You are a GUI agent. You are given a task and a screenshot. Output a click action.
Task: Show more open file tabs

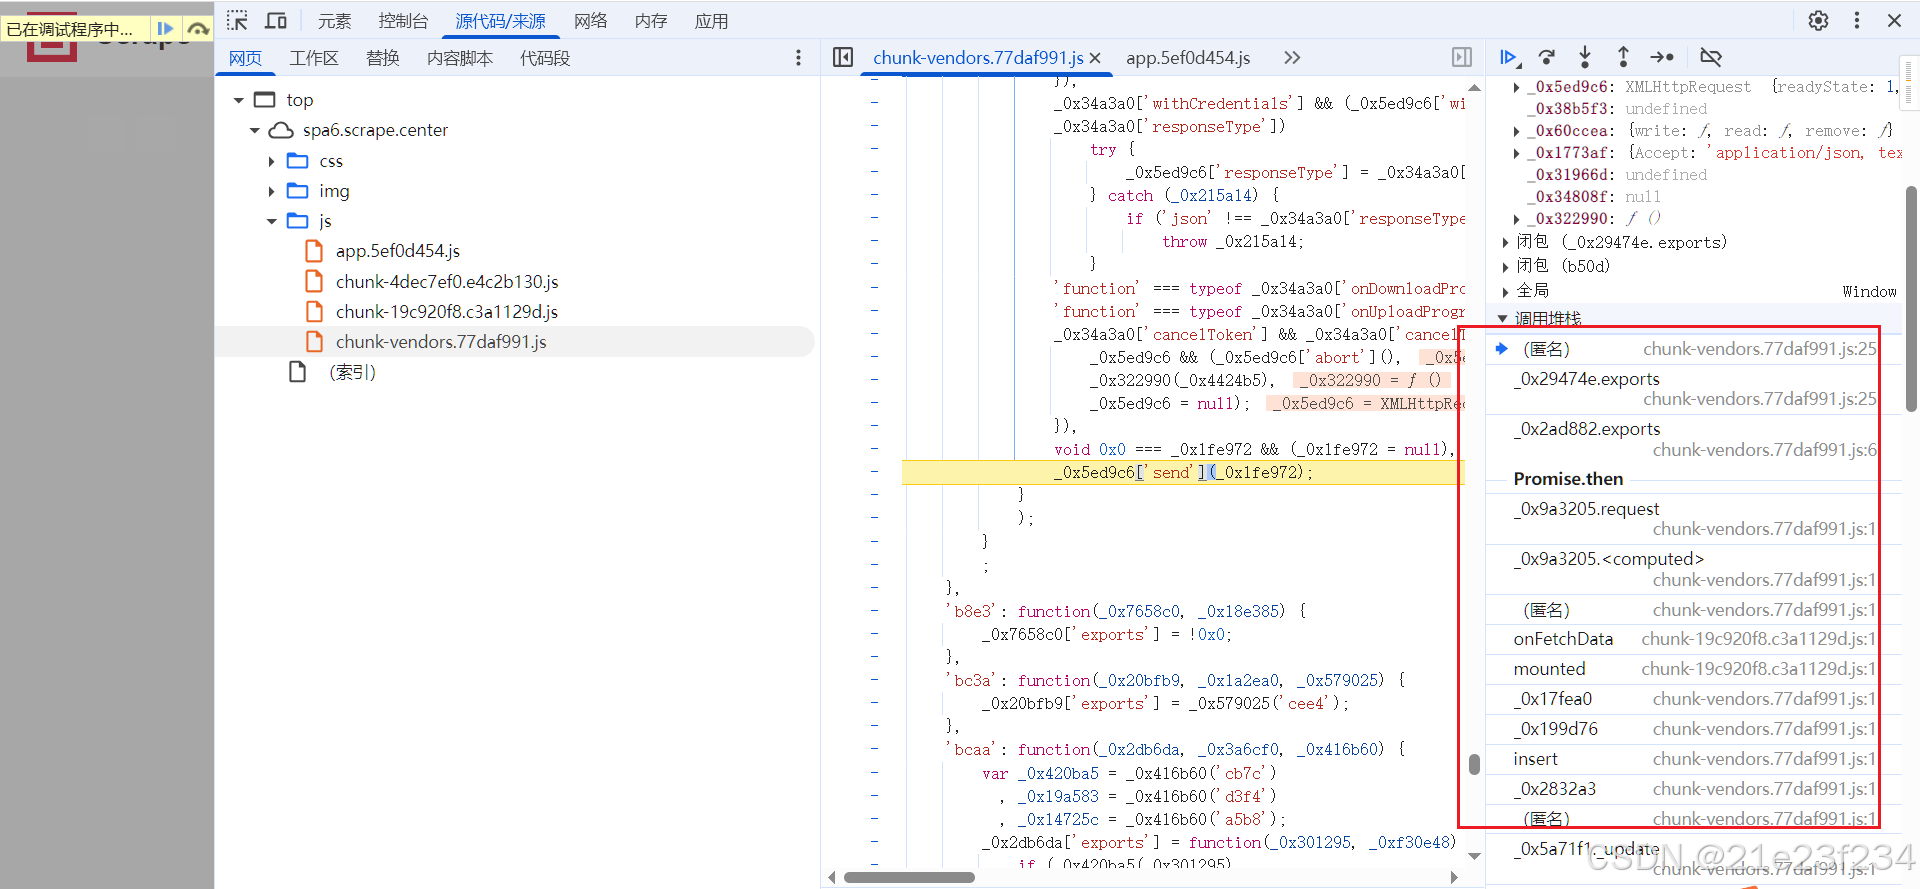click(x=1292, y=58)
